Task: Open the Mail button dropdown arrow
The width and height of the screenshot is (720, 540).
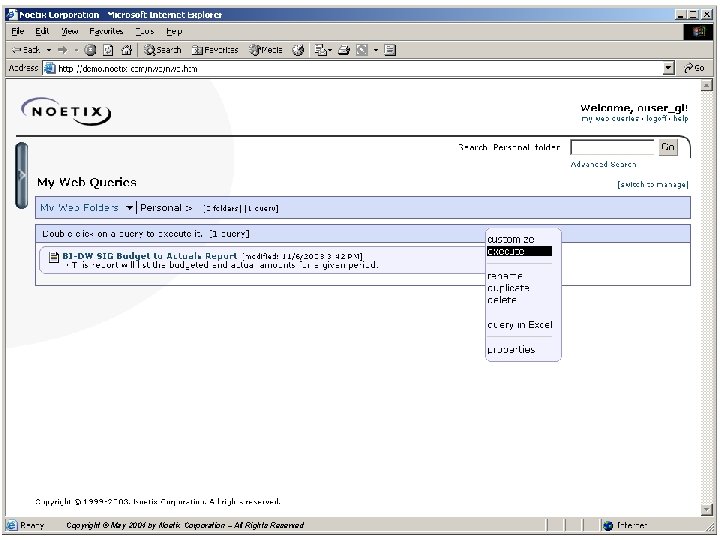Action: pos(330,50)
